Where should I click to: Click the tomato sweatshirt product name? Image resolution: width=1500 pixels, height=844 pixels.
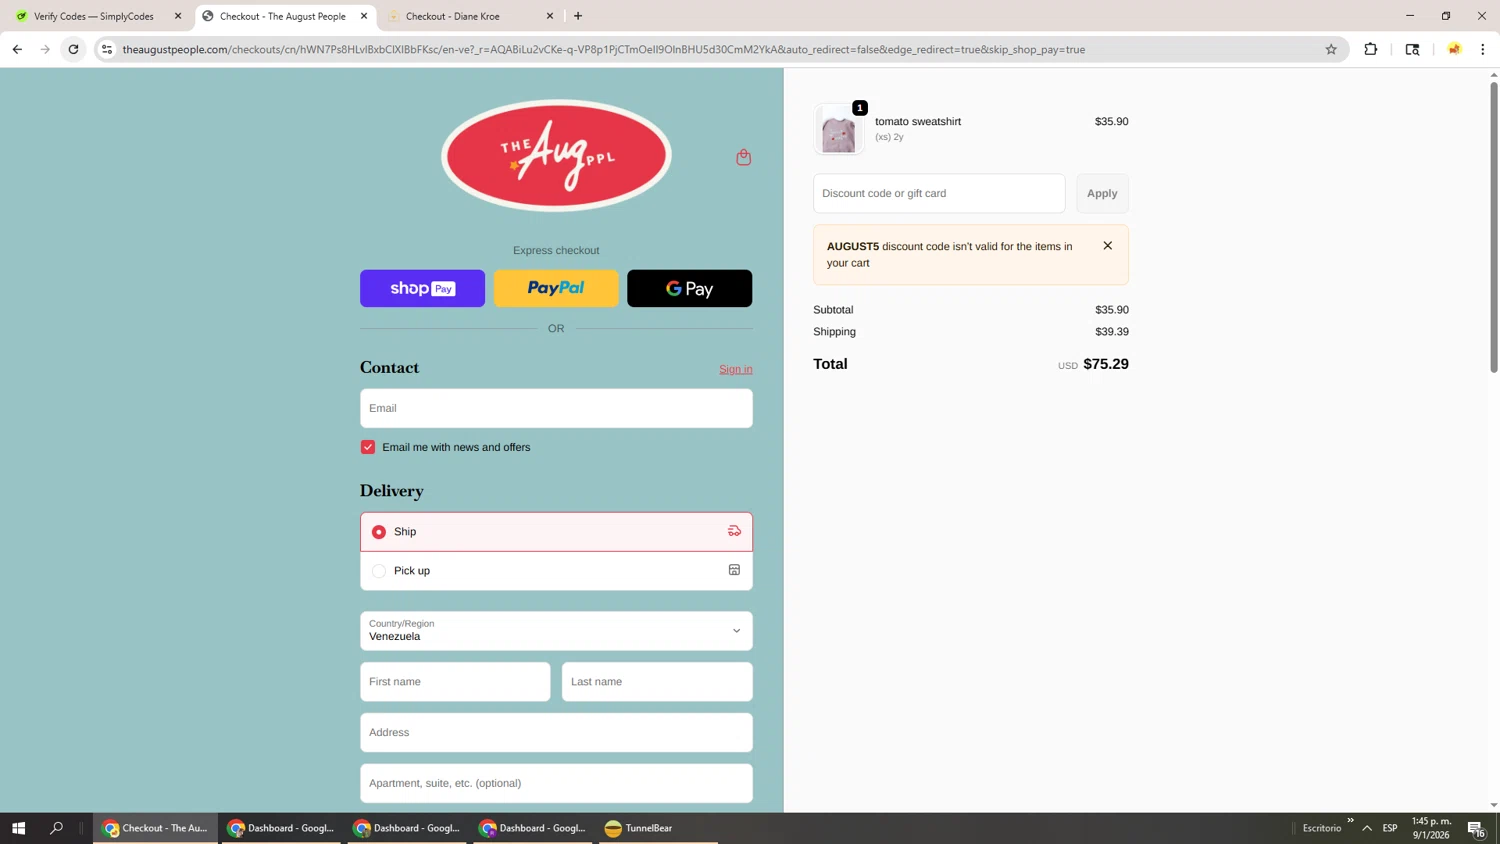point(918,122)
